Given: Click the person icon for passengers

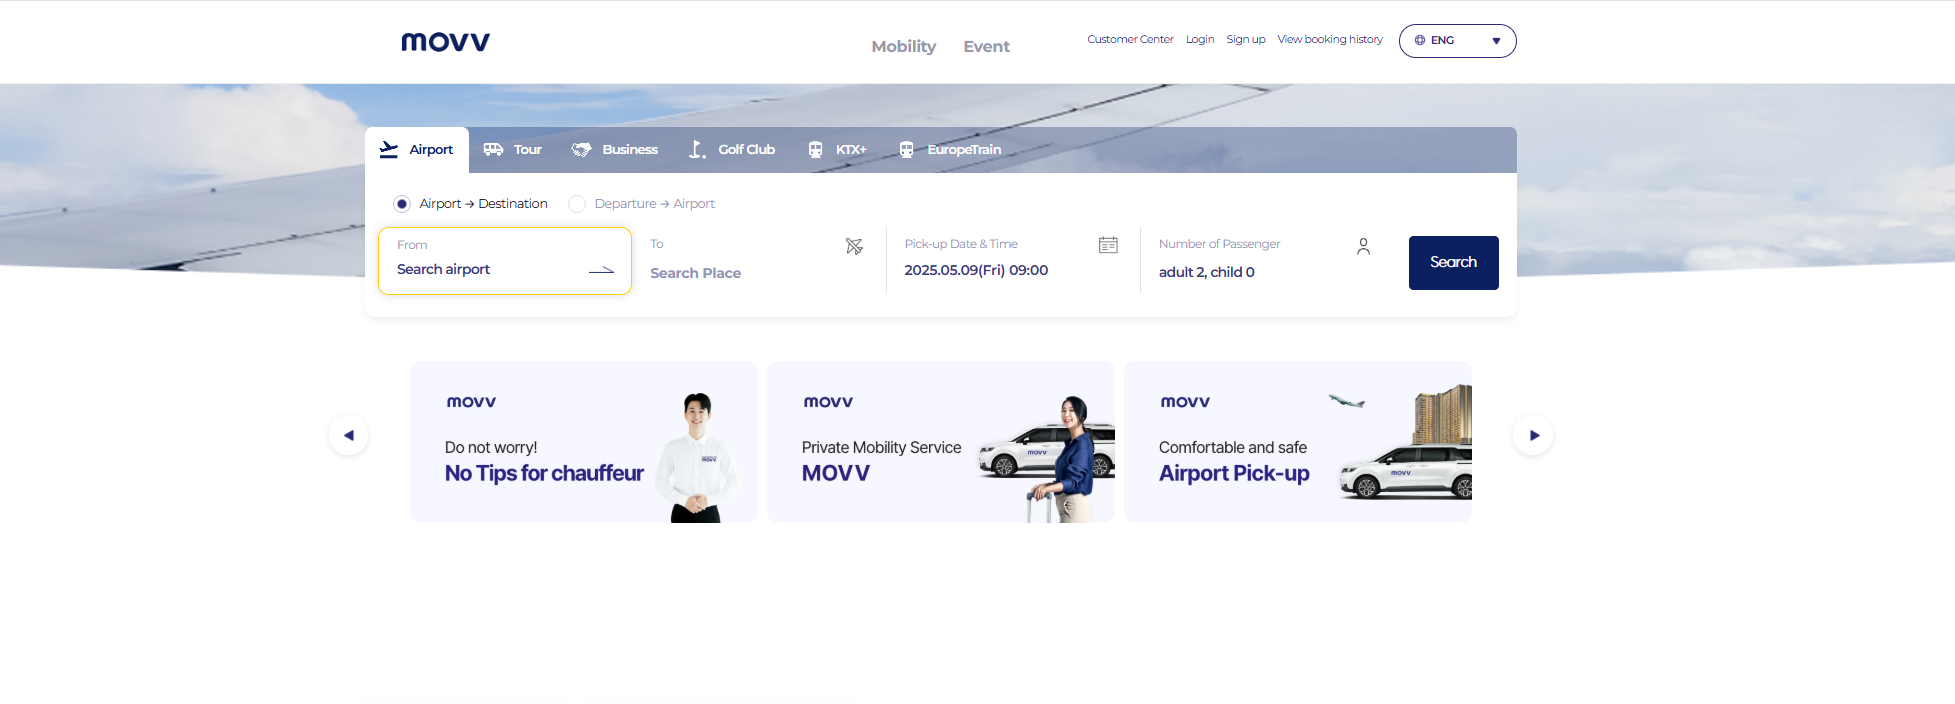Looking at the screenshot, I should pos(1363,246).
